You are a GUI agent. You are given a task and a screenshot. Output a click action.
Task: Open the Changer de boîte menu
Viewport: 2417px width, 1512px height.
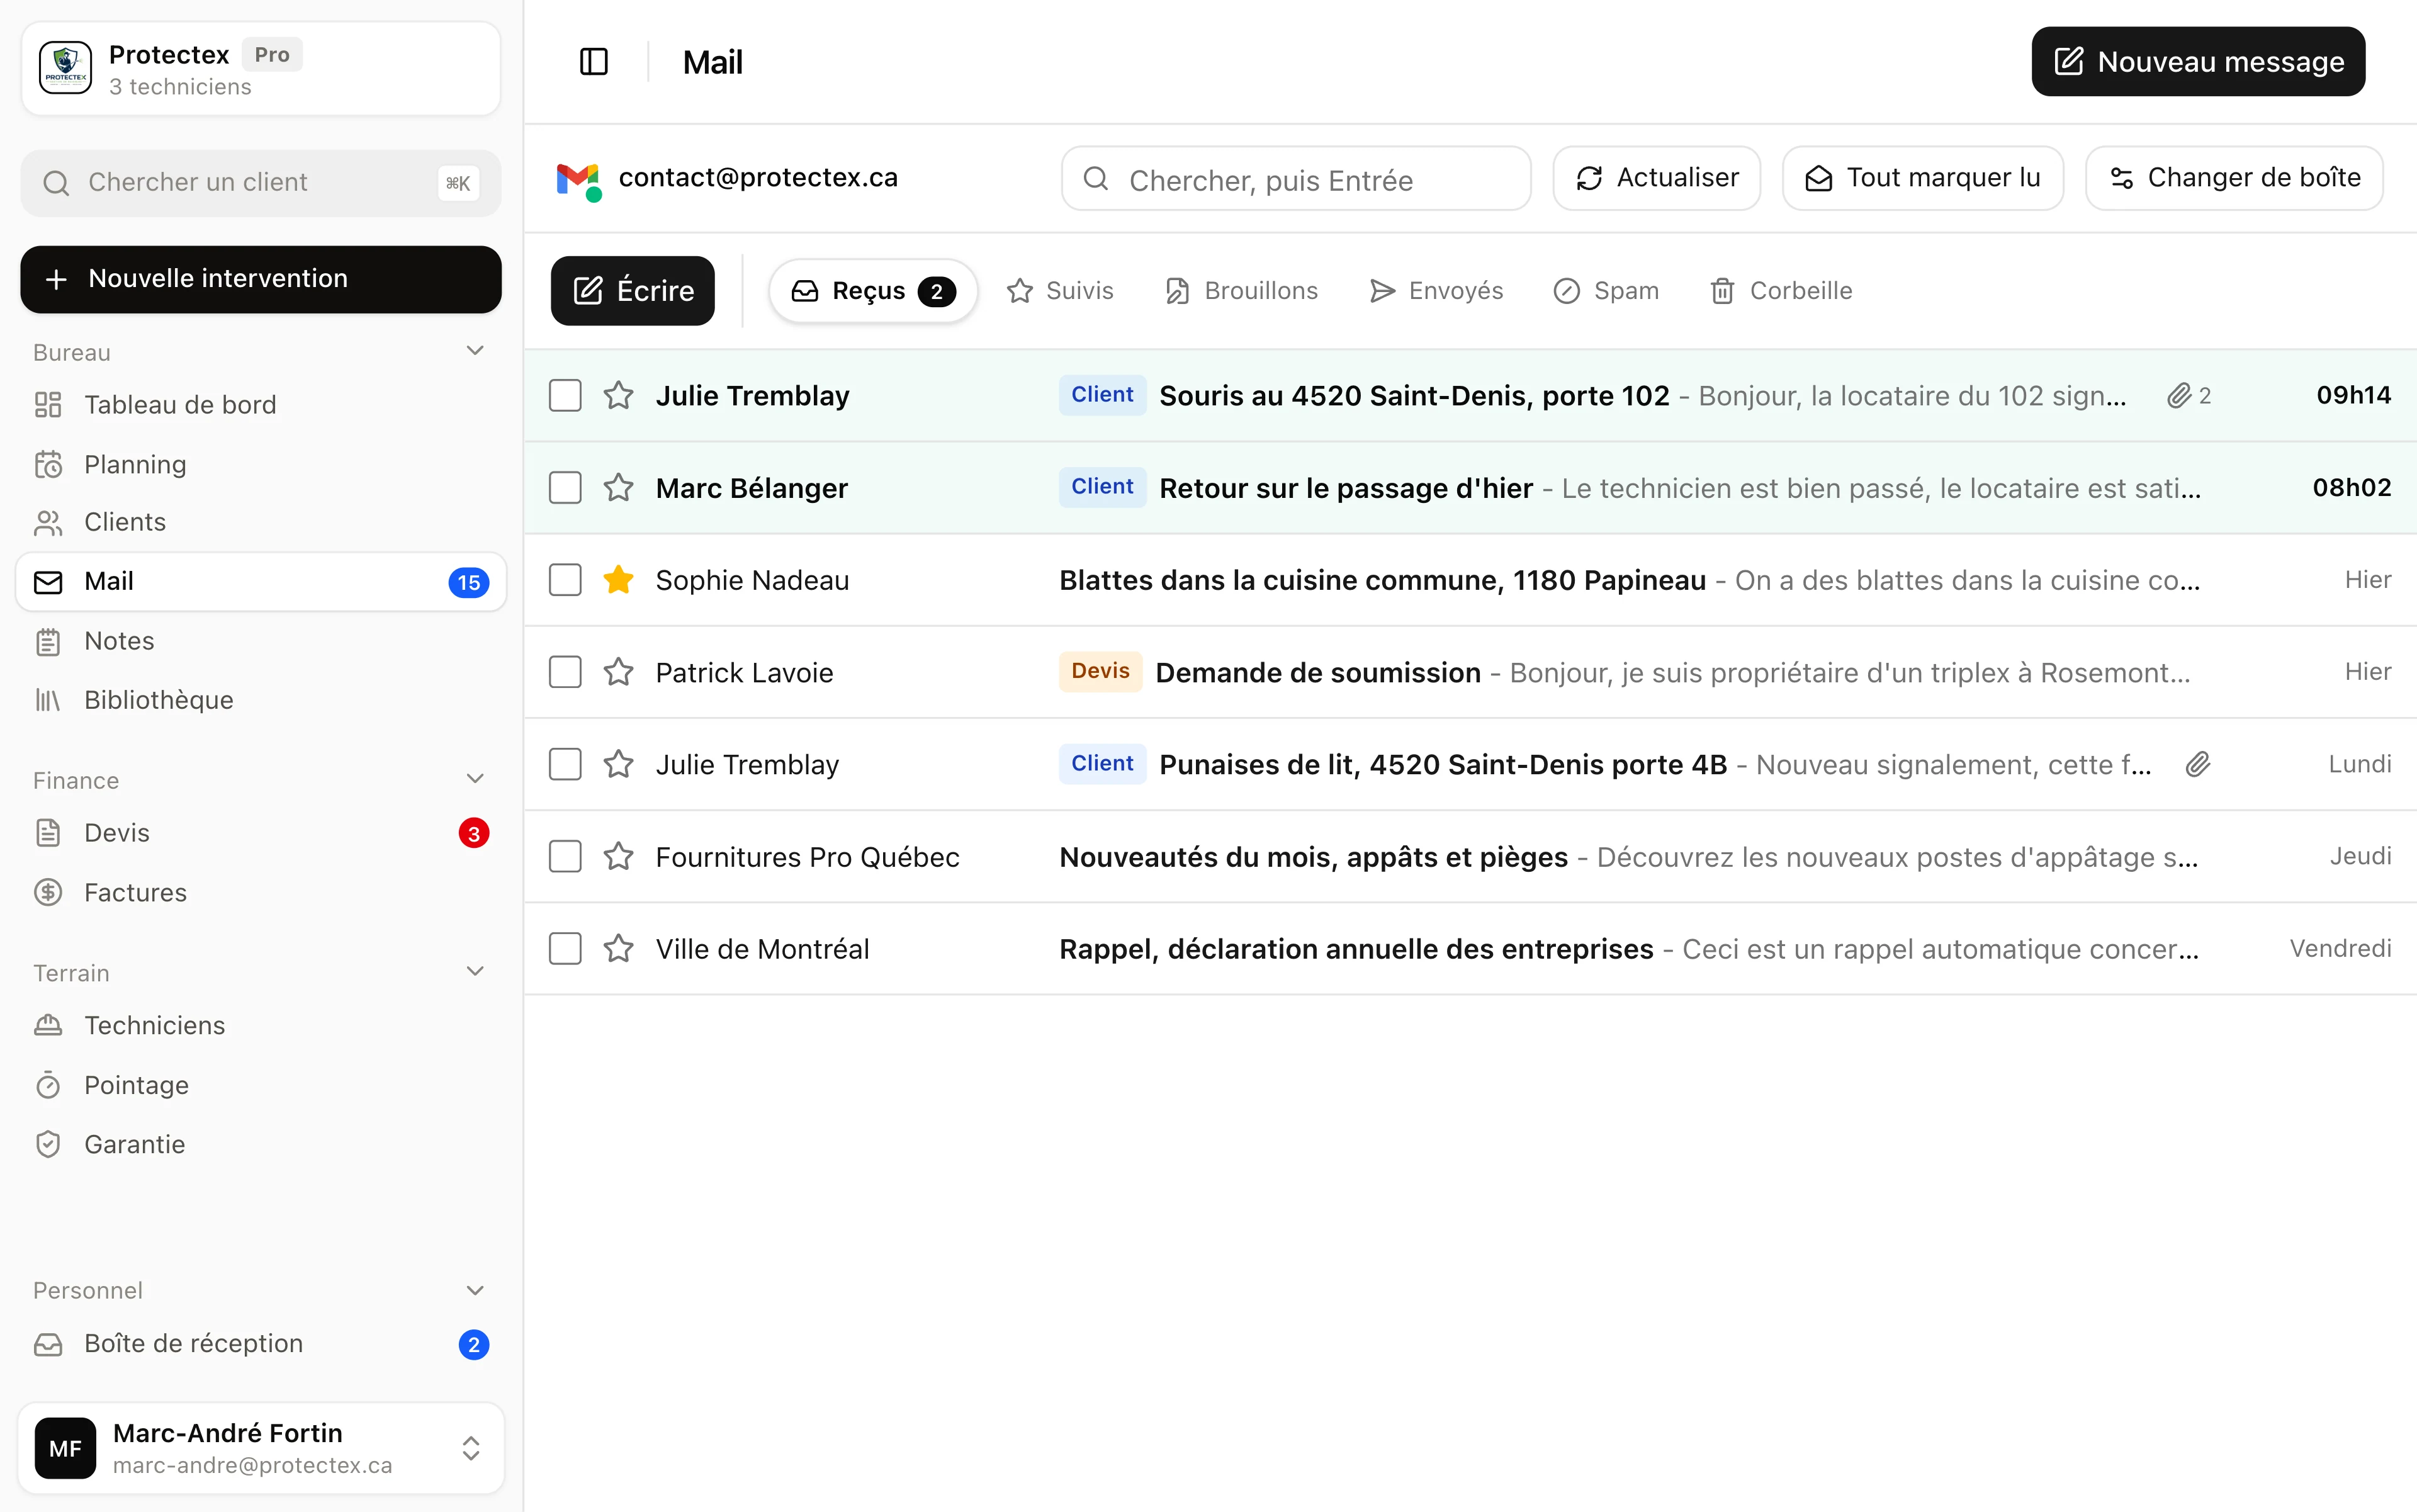[x=2234, y=178]
